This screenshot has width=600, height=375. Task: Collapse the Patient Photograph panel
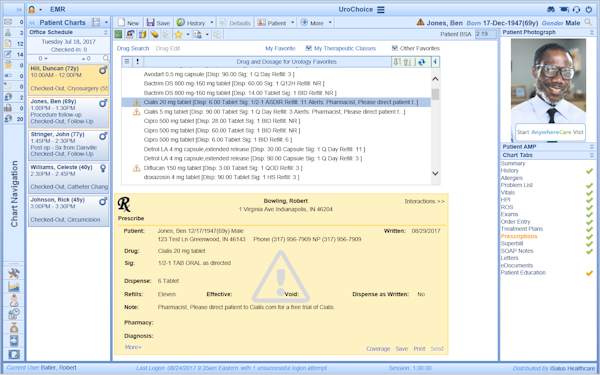592,33
